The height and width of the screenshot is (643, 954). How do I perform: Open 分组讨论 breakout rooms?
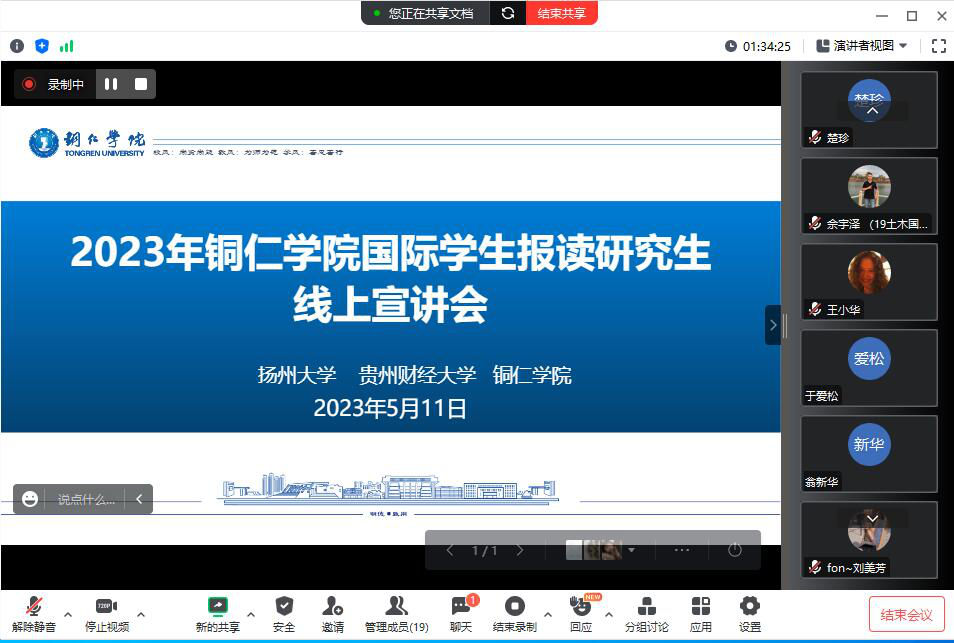coord(647,613)
